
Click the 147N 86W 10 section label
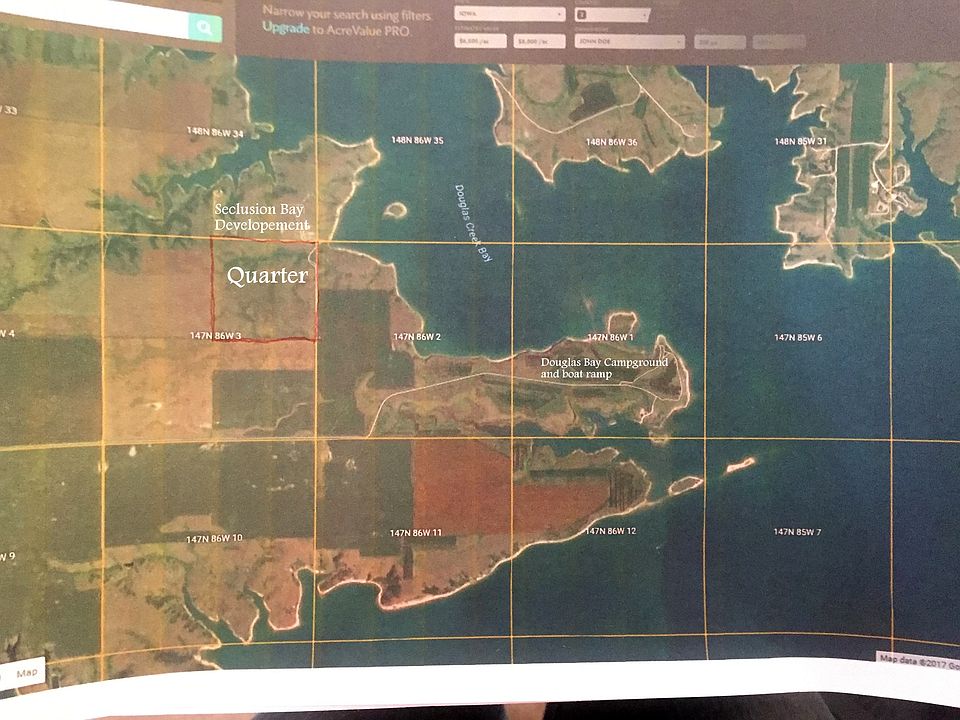tap(214, 539)
